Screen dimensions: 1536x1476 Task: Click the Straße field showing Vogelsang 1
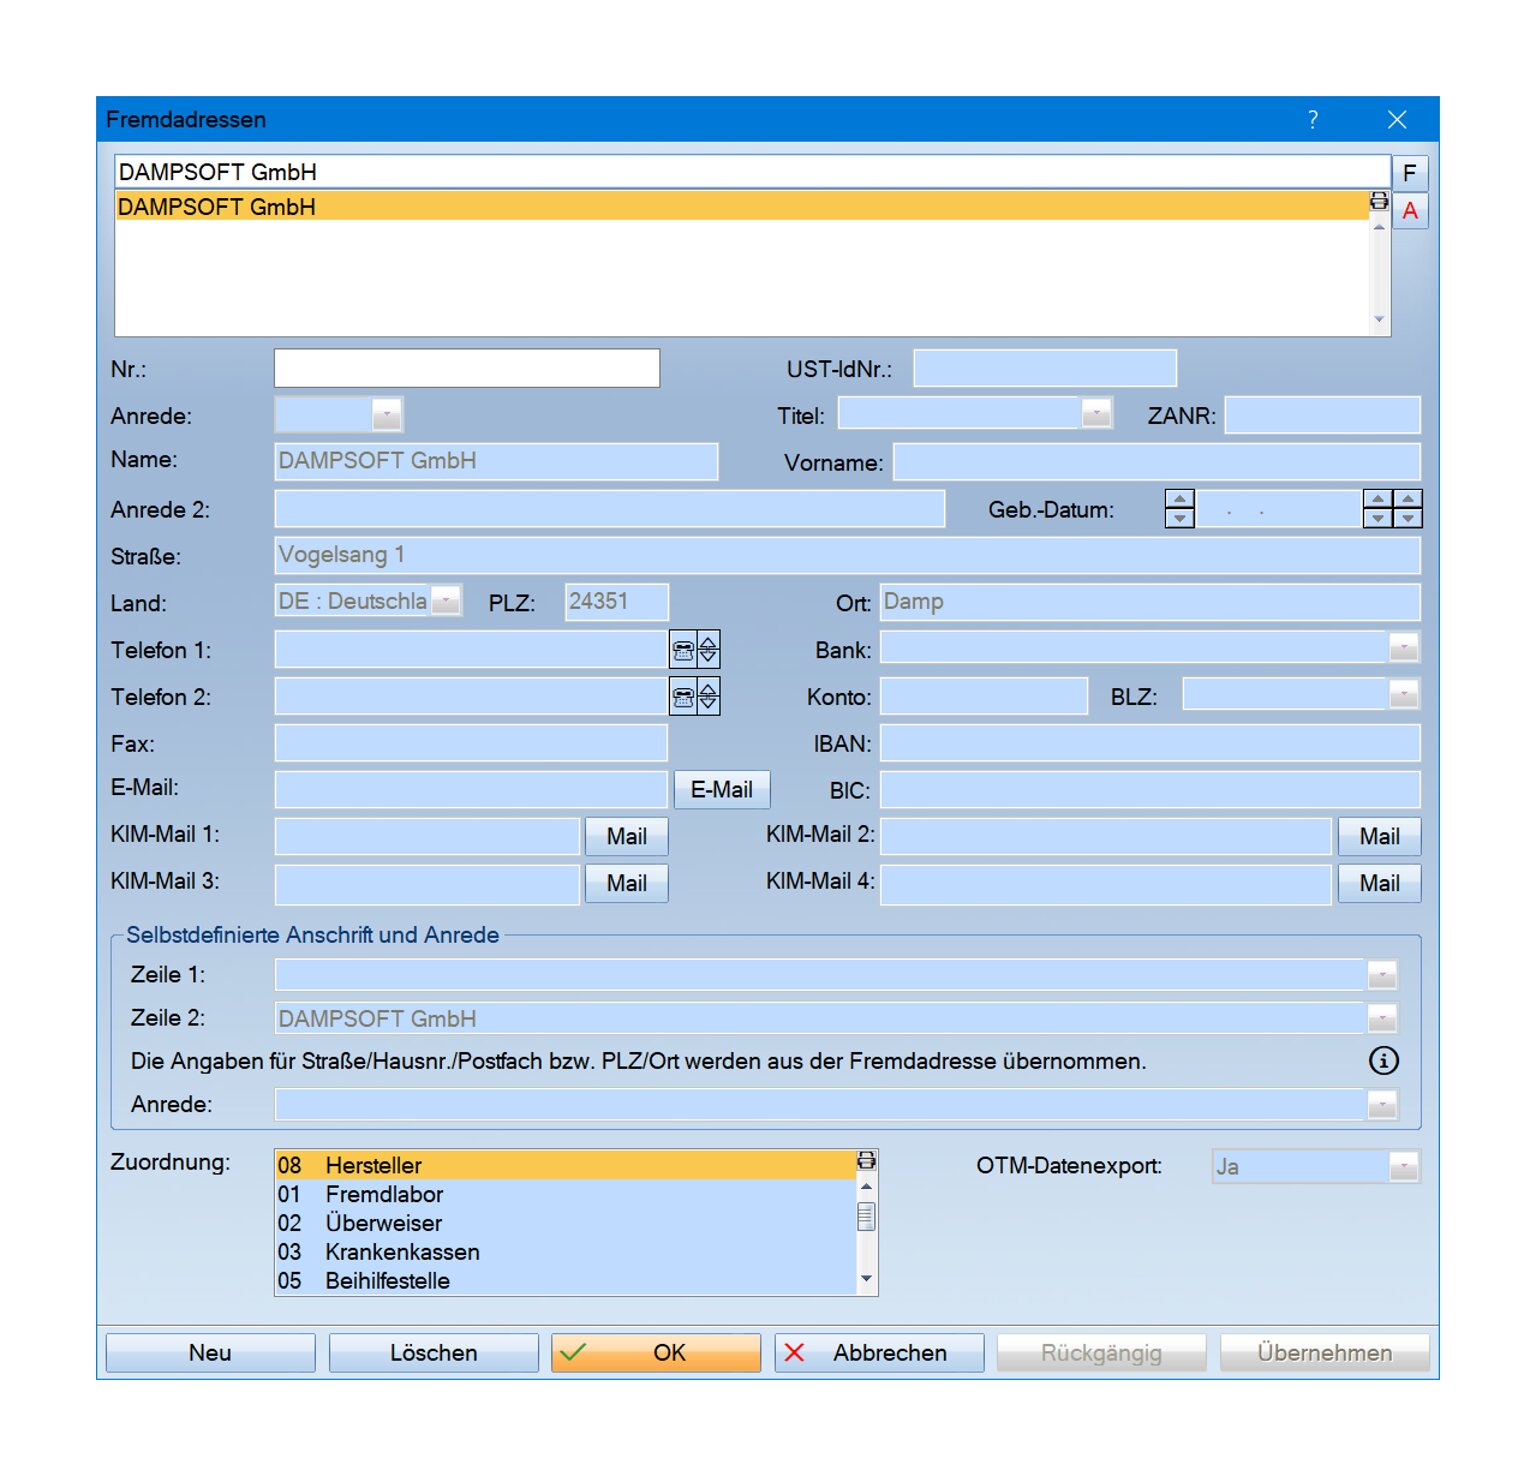(x=847, y=555)
